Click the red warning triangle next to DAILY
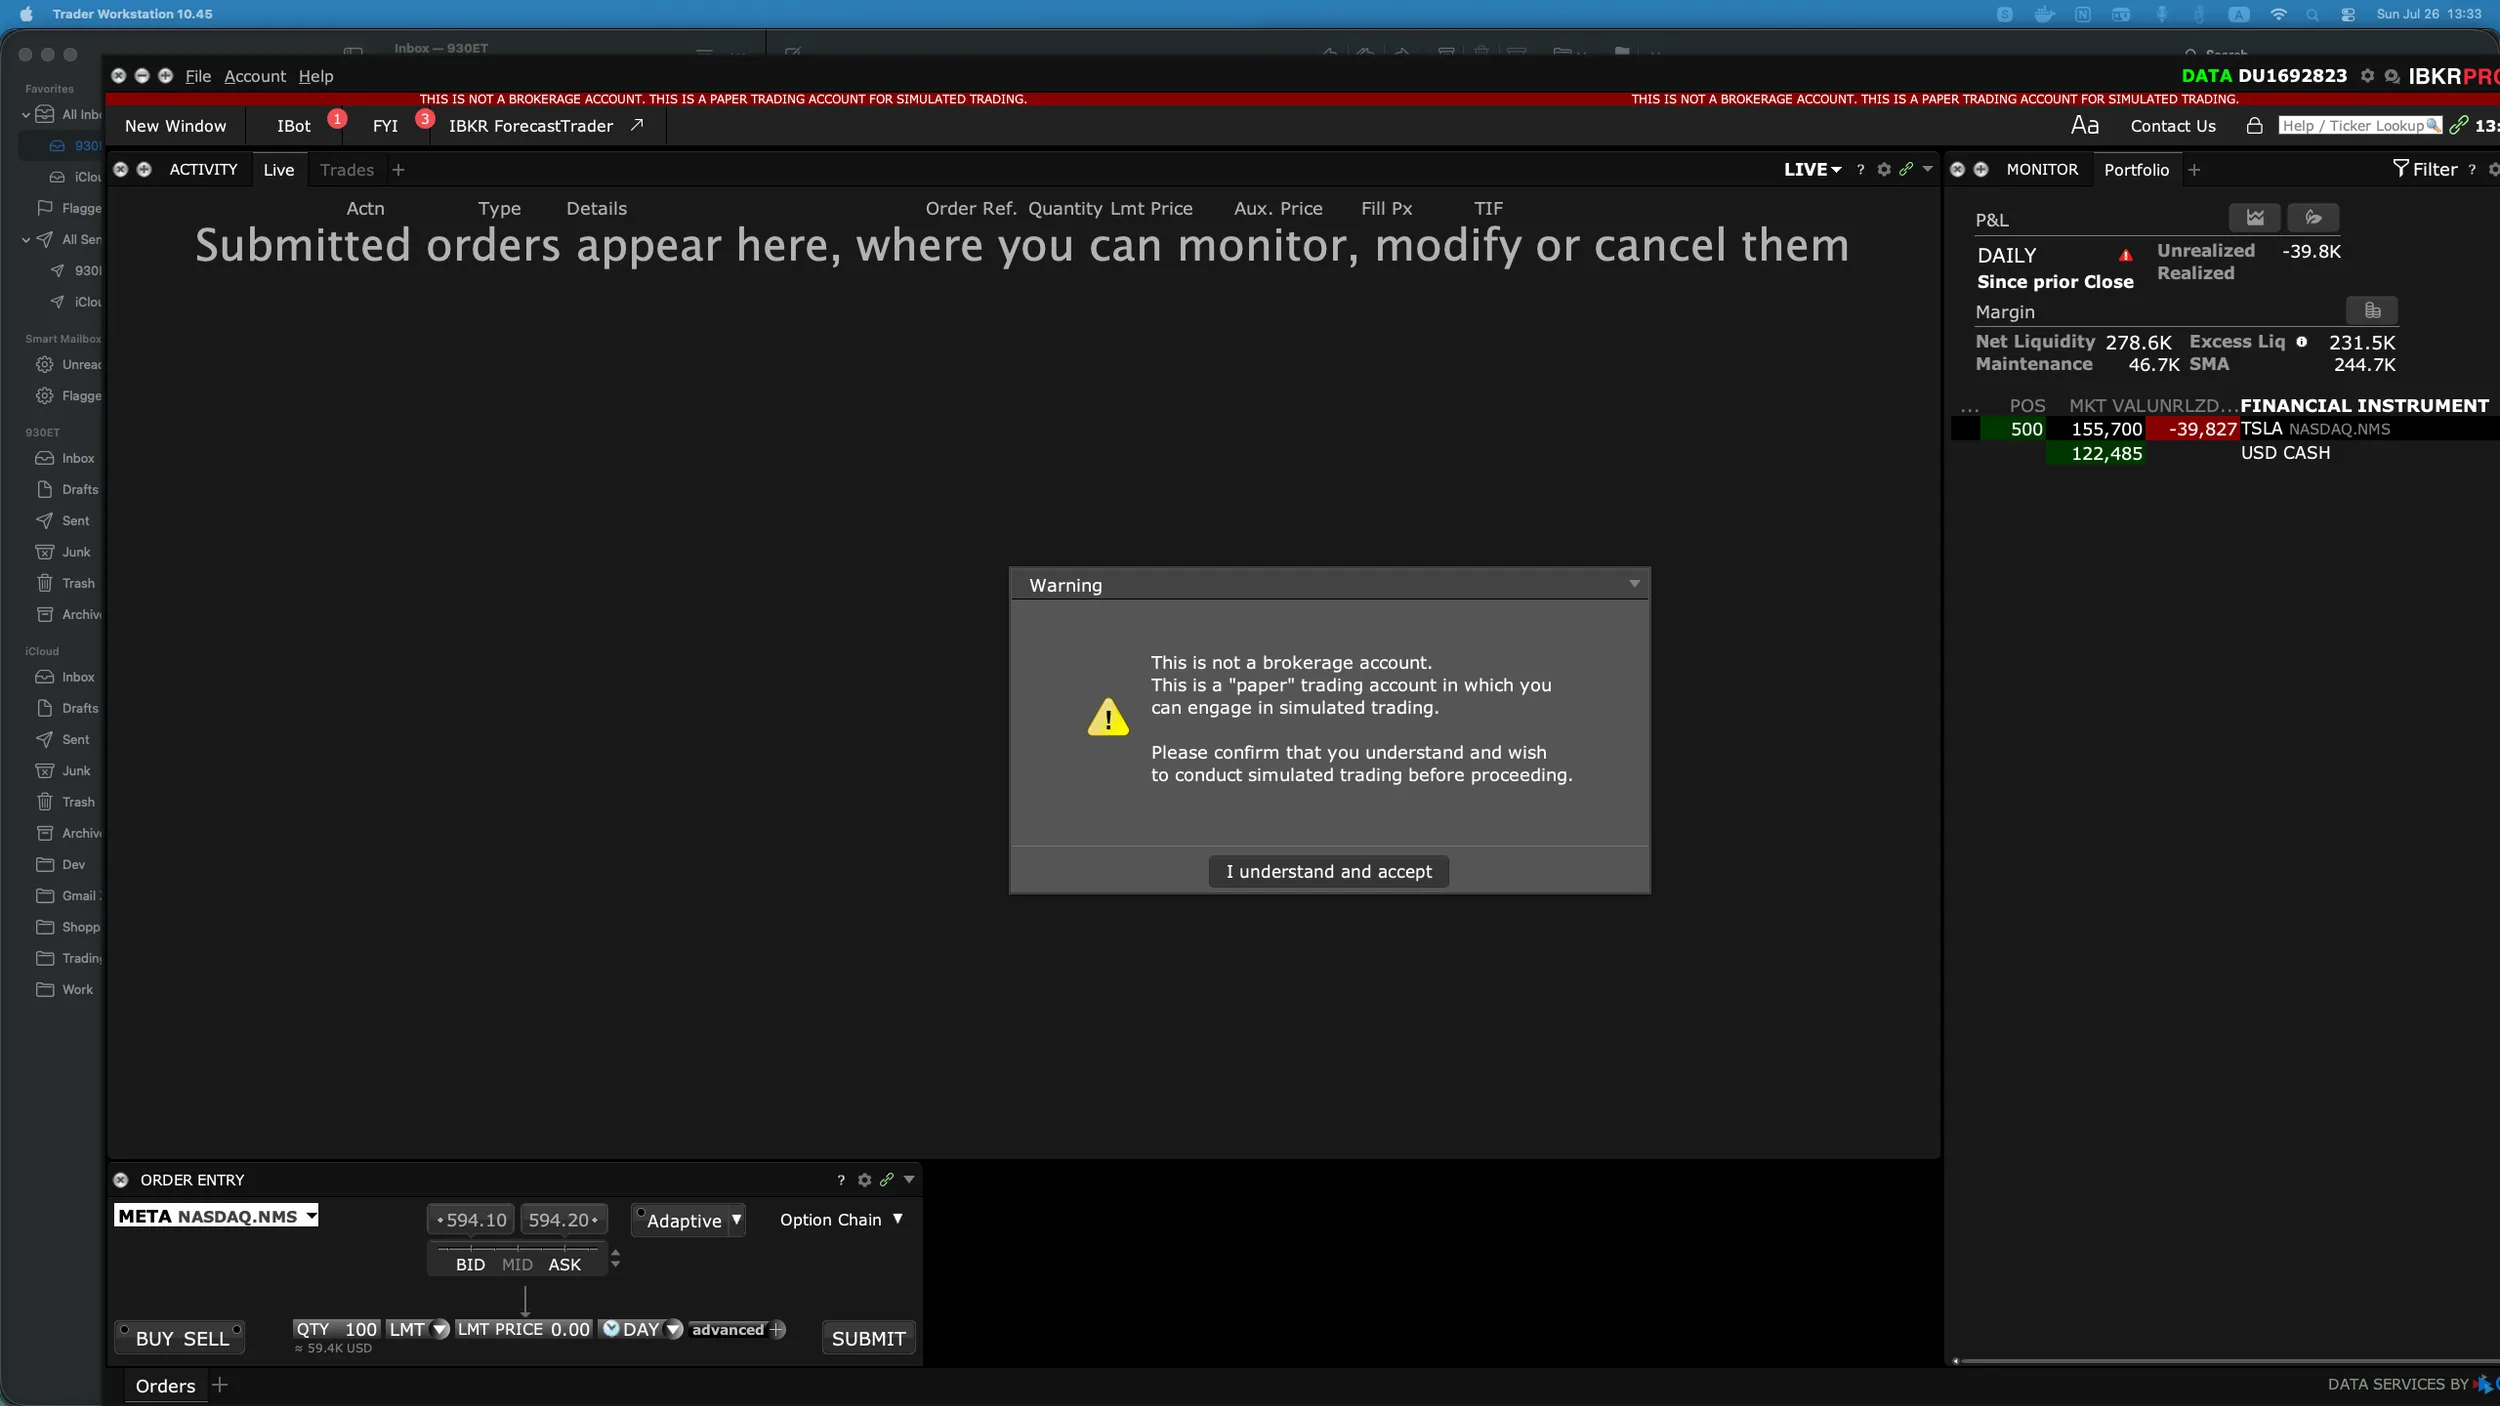Image resolution: width=2500 pixels, height=1406 pixels. point(2125,255)
